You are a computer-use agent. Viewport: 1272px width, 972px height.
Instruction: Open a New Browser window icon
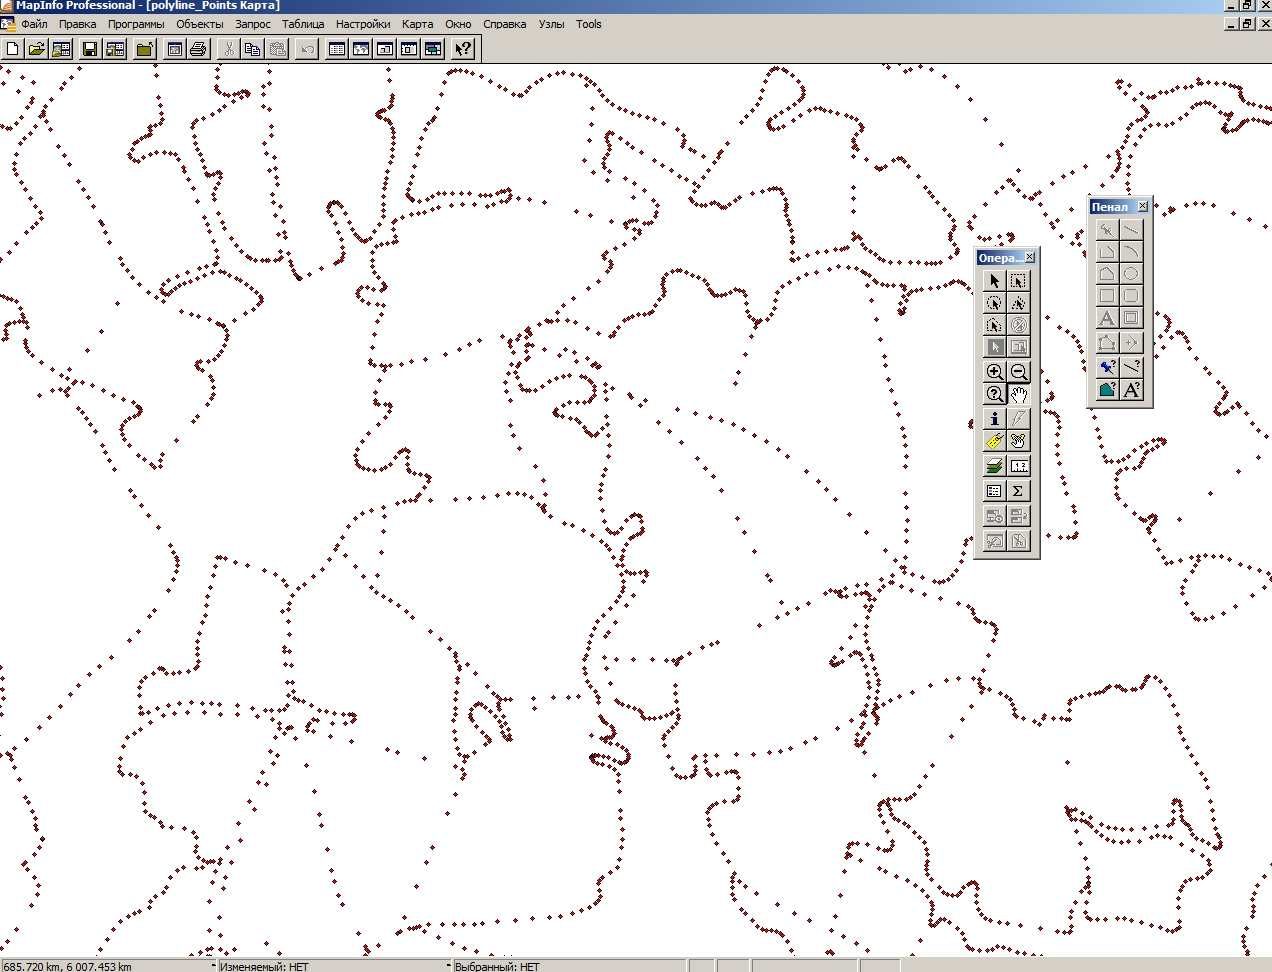[337, 48]
